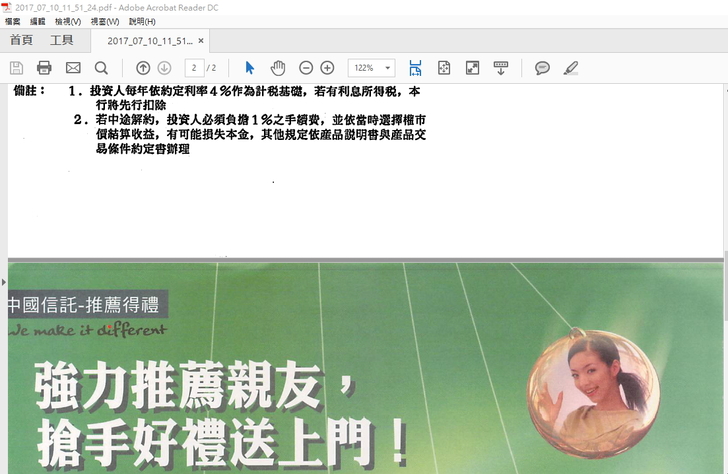This screenshot has height=474, width=728.
Task: Add a sticky note comment
Action: (x=542, y=68)
